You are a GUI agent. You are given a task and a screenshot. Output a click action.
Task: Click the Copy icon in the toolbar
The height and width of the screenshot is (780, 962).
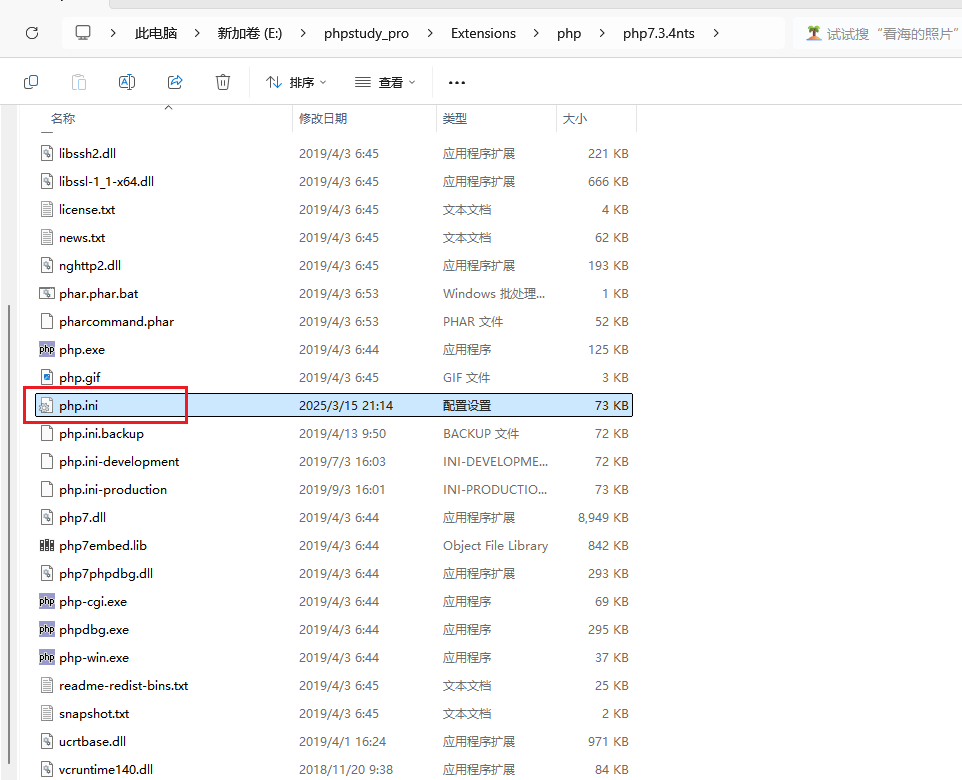click(x=31, y=82)
